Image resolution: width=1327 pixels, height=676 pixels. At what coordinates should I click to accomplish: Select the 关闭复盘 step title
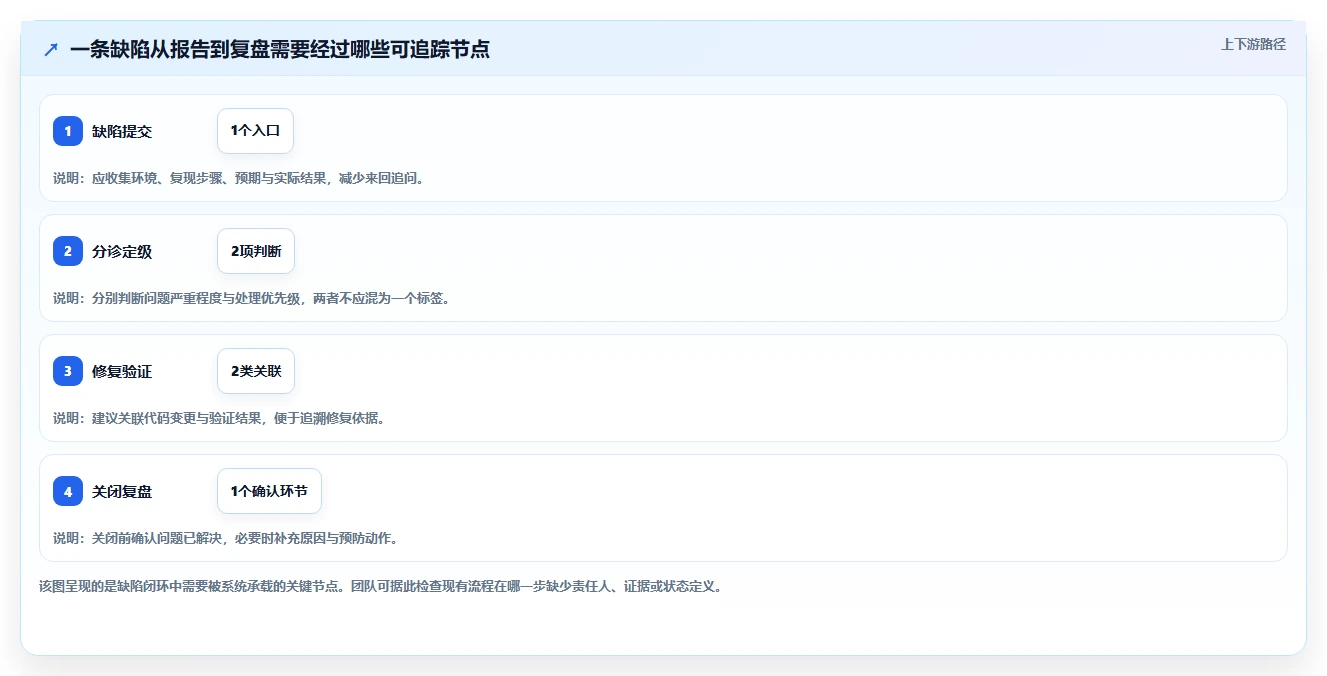pyautogui.click(x=122, y=491)
